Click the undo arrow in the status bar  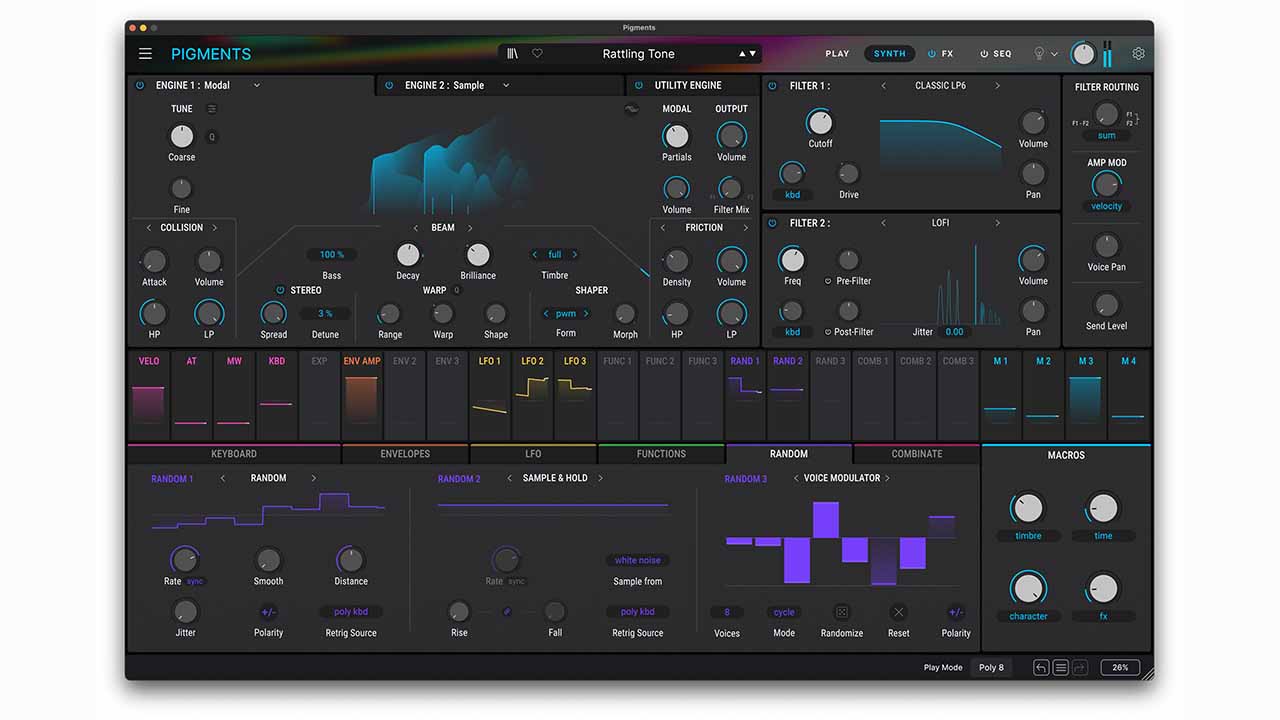coord(1041,667)
